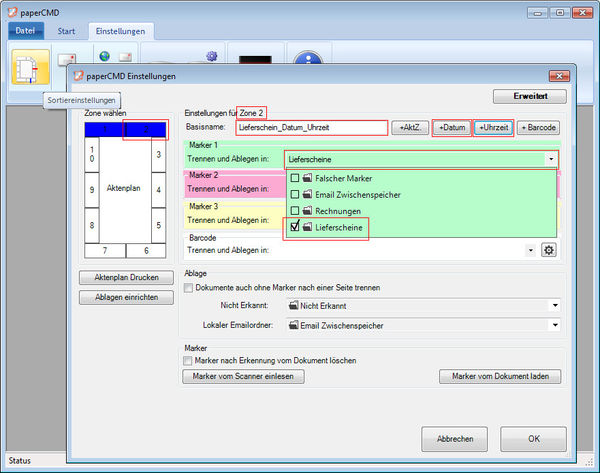Click the black rectangle icon in the ribbon
The width and height of the screenshot is (600, 473).
click(255, 59)
